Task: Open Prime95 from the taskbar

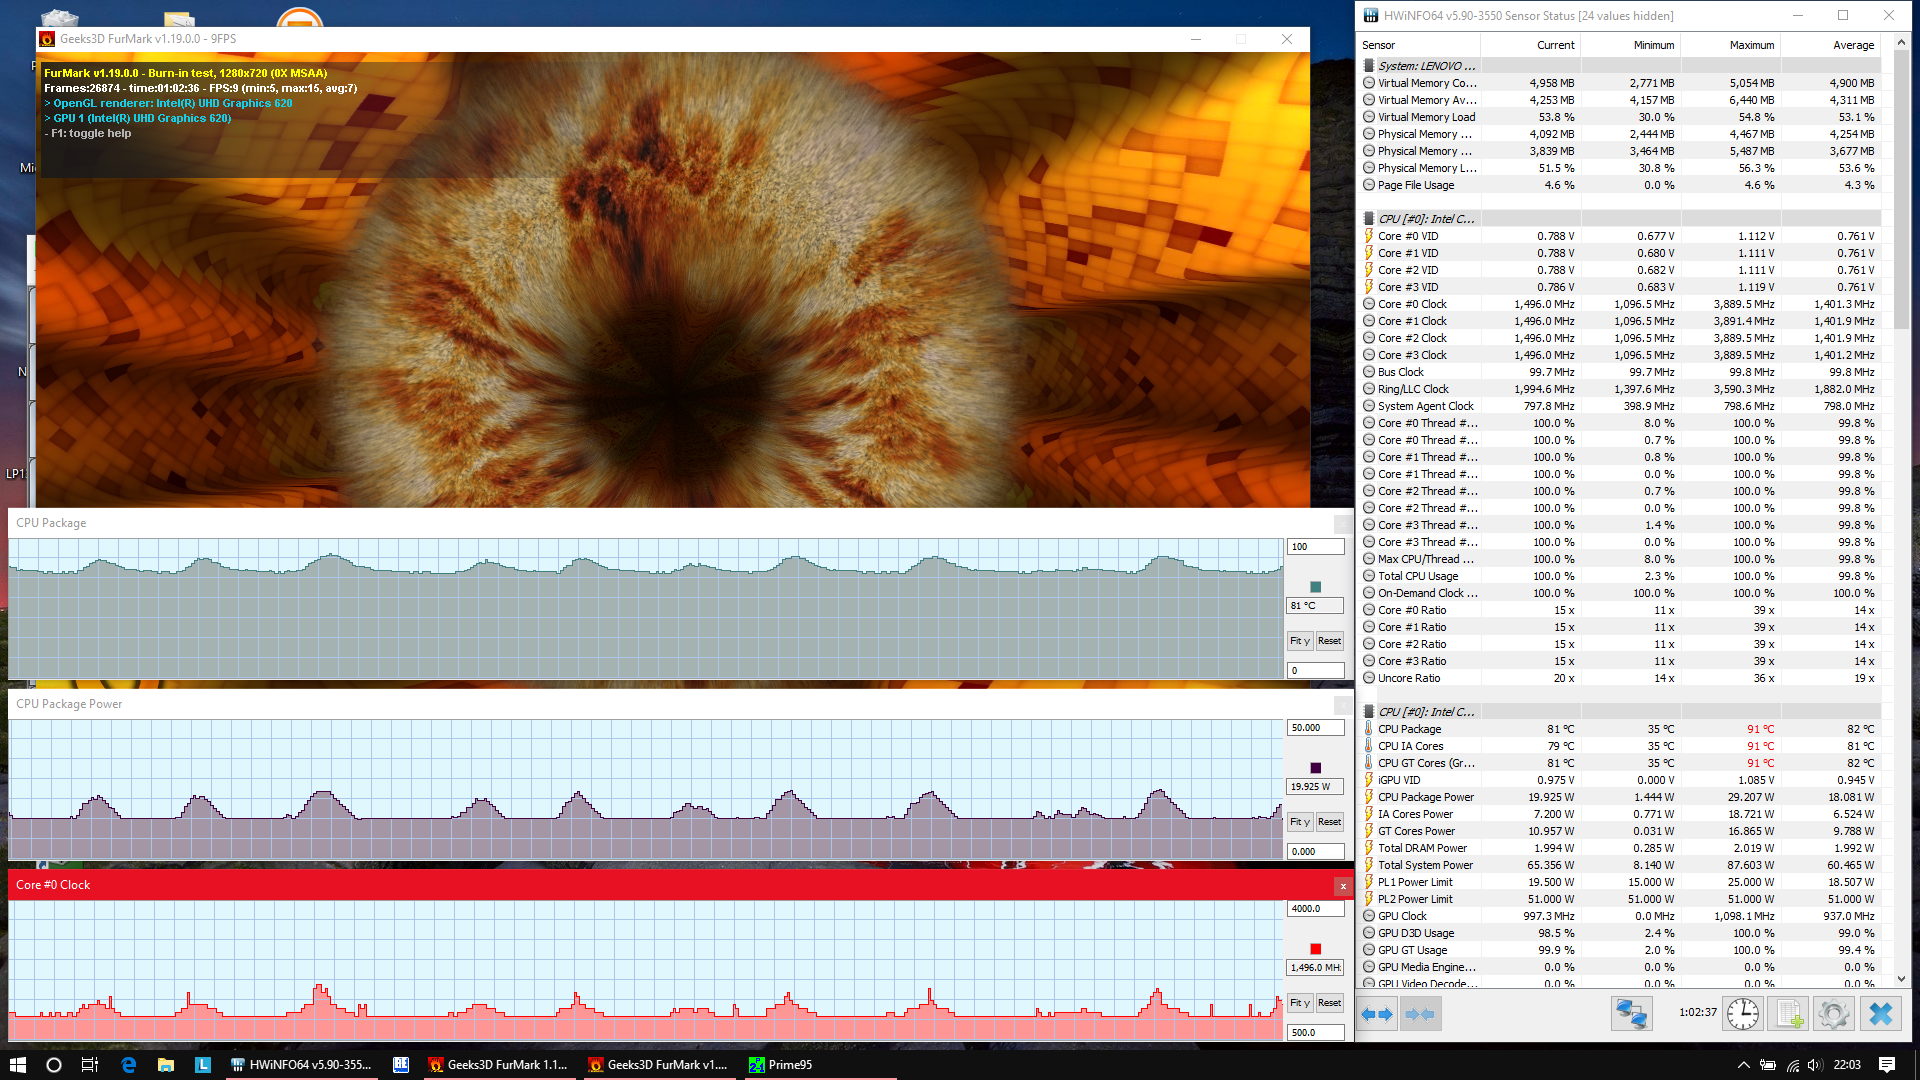Action: click(x=780, y=1065)
